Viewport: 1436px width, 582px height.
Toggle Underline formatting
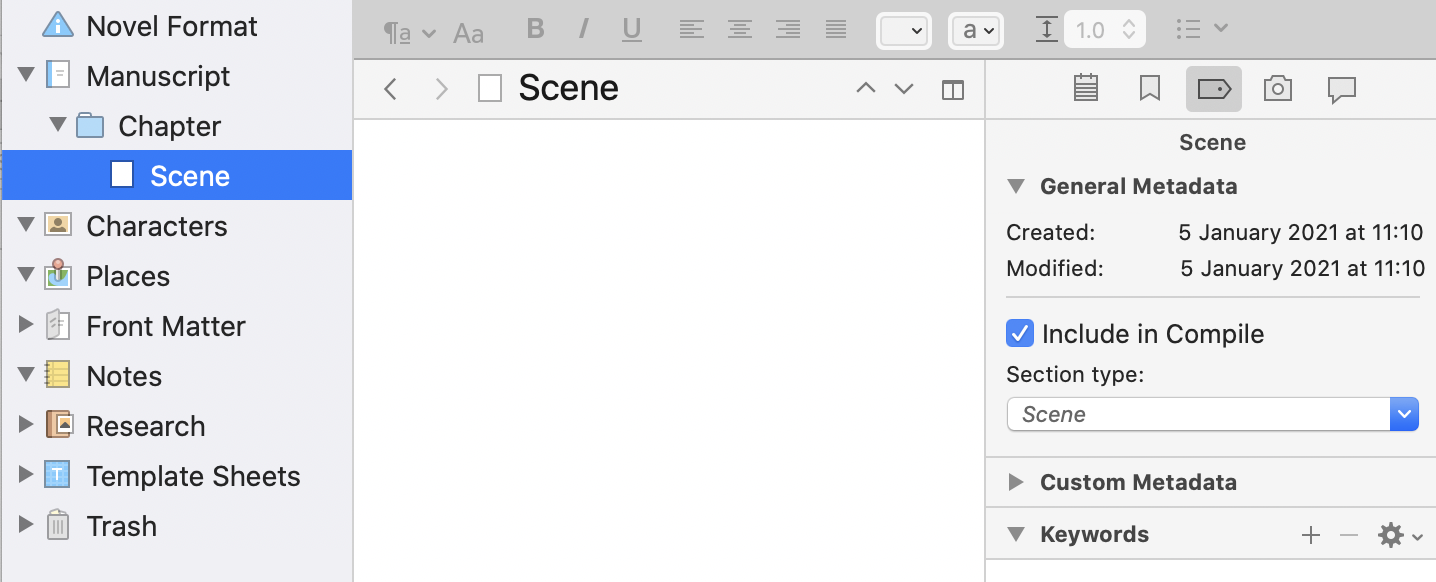tap(631, 30)
